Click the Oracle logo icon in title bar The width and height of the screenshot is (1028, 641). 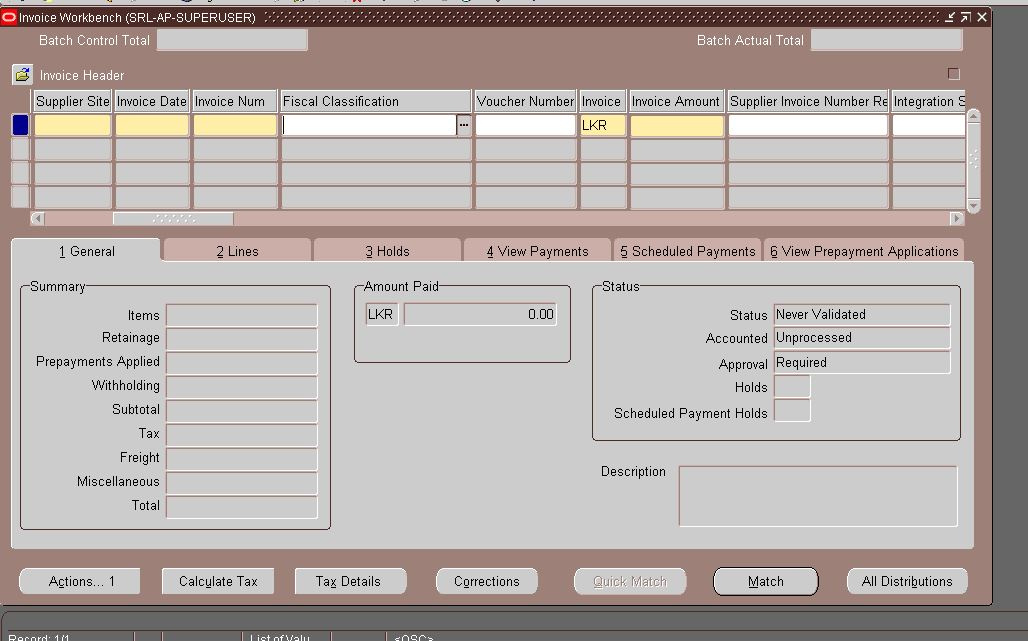[x=9, y=17]
